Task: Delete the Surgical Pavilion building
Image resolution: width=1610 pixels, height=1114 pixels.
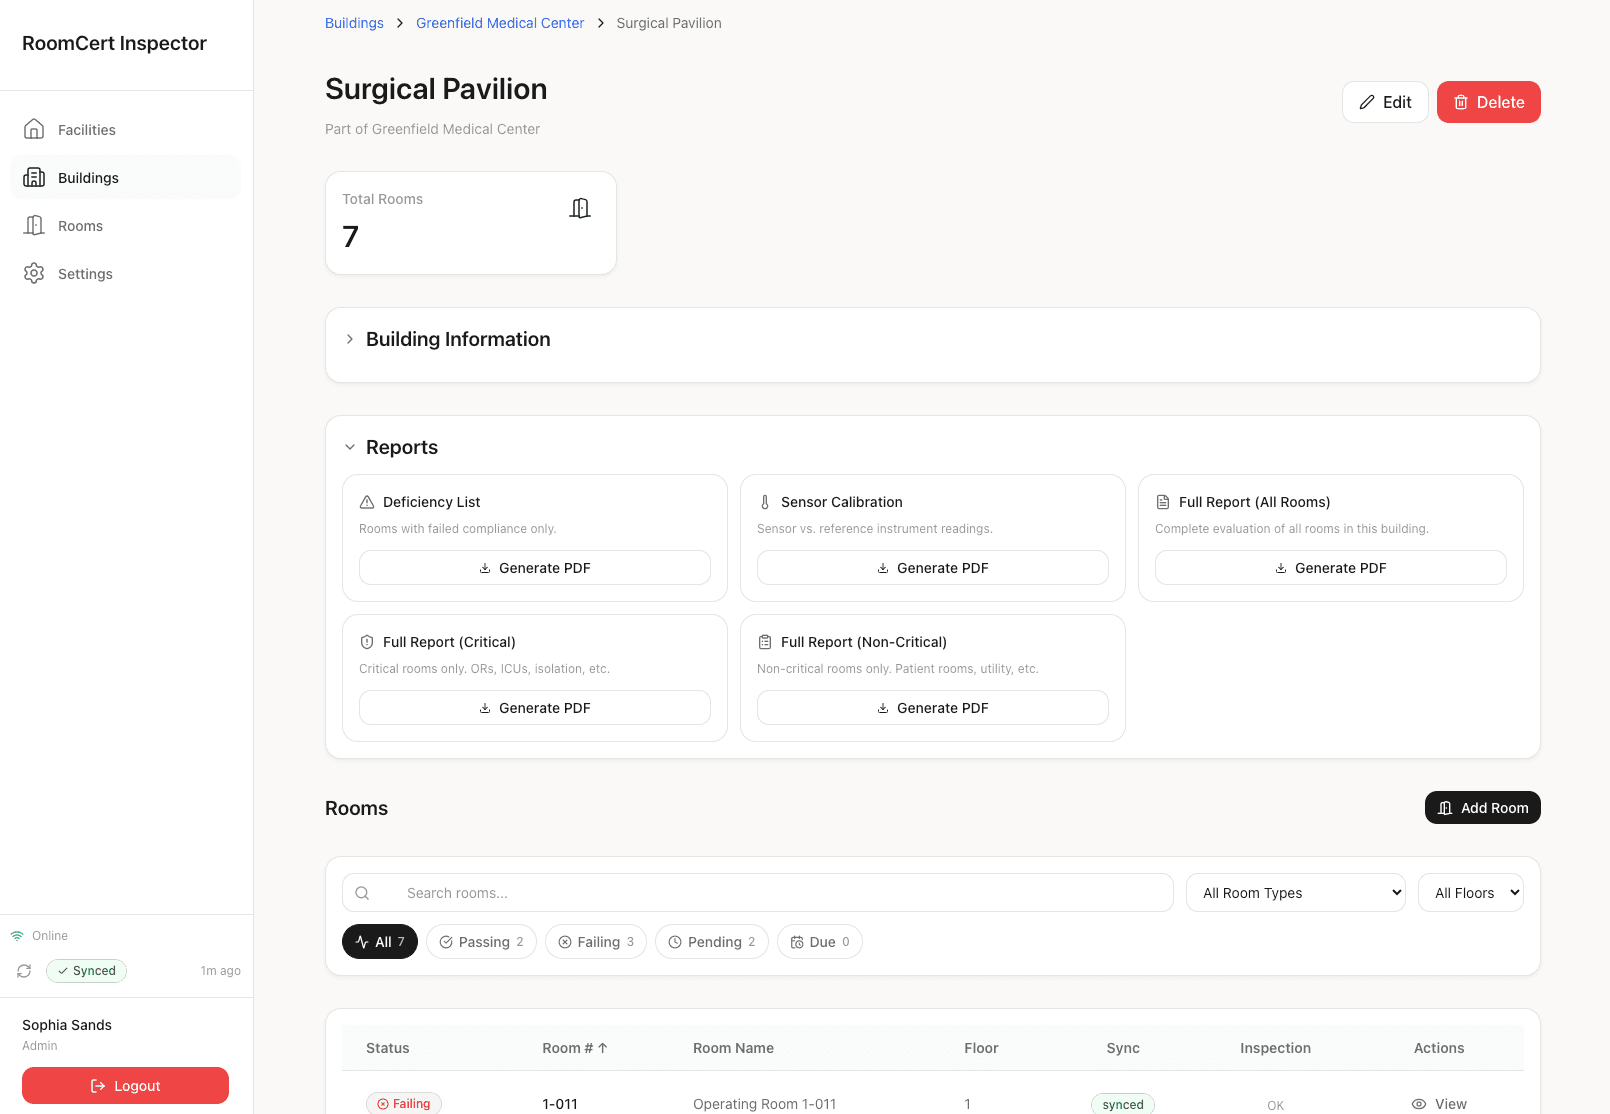Action: pos(1488,102)
